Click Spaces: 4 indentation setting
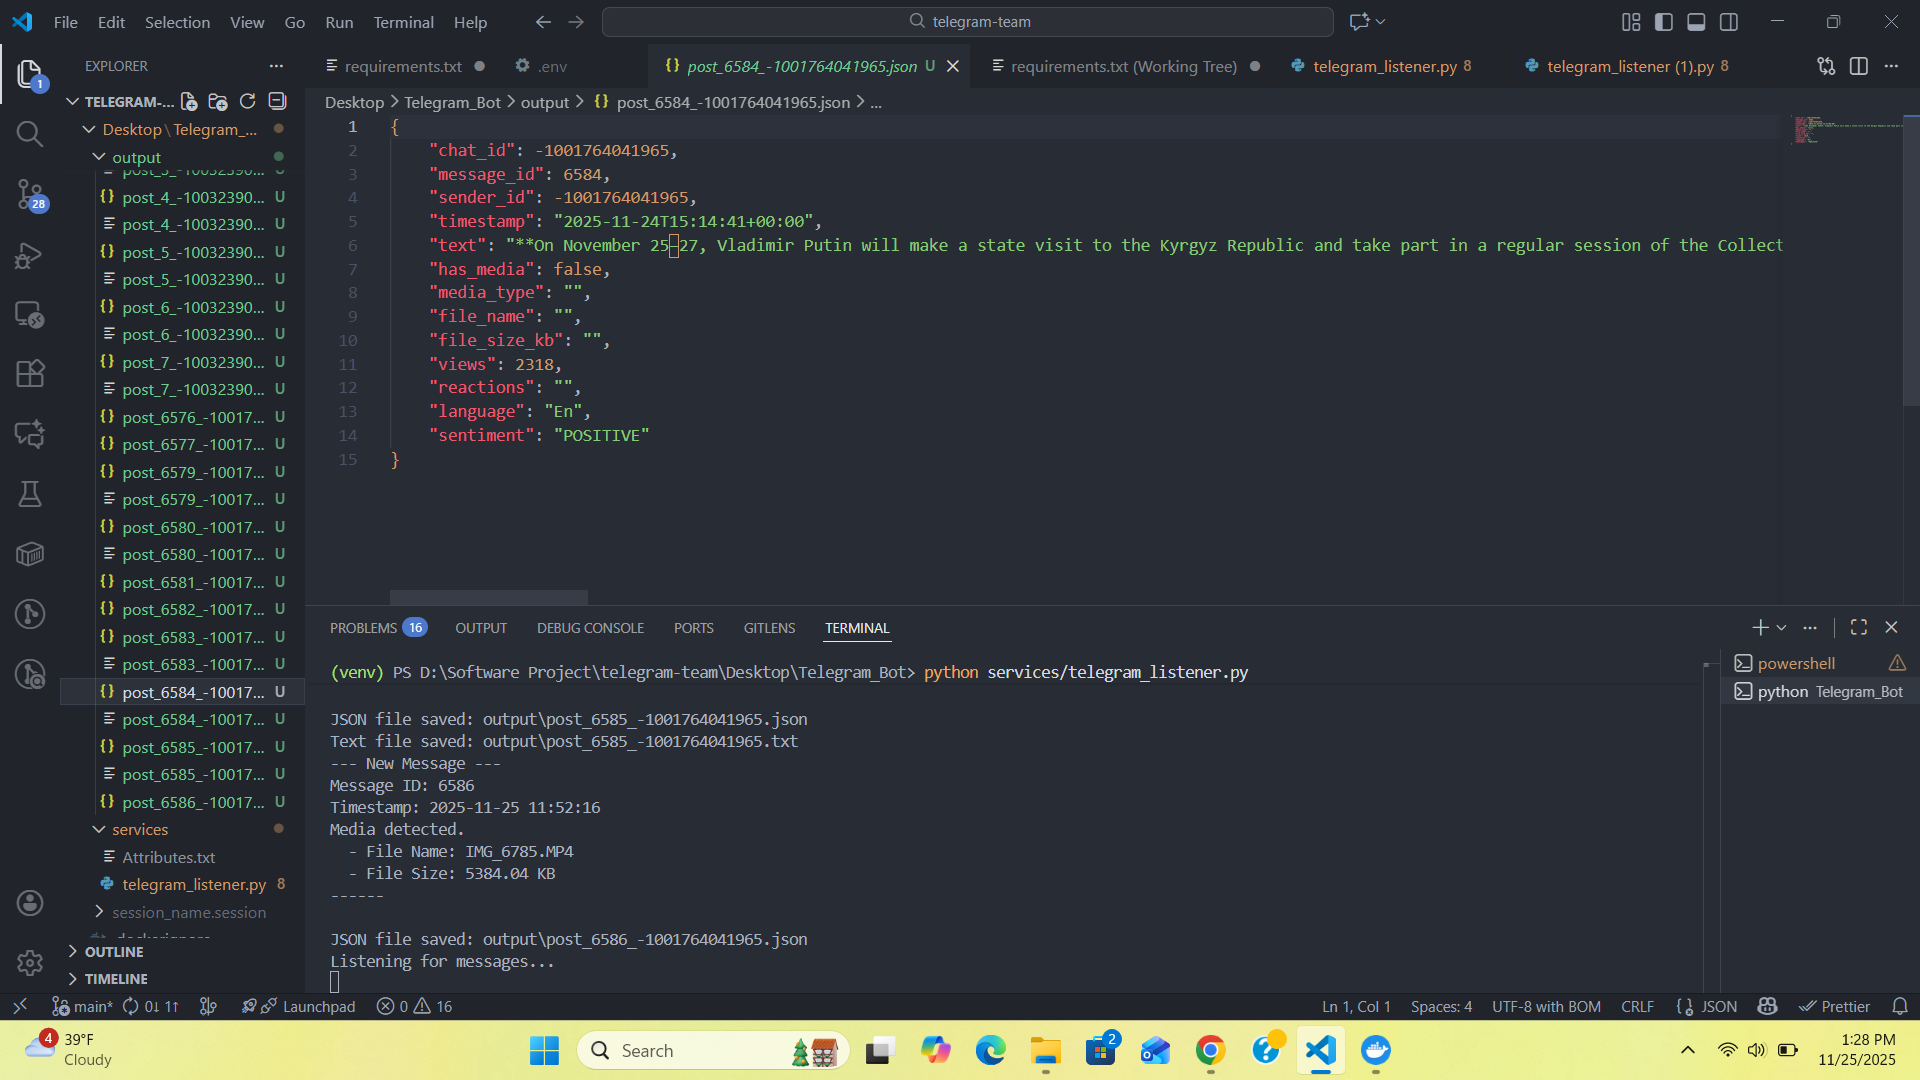Viewport: 1920px width, 1080px height. coord(1441,1006)
